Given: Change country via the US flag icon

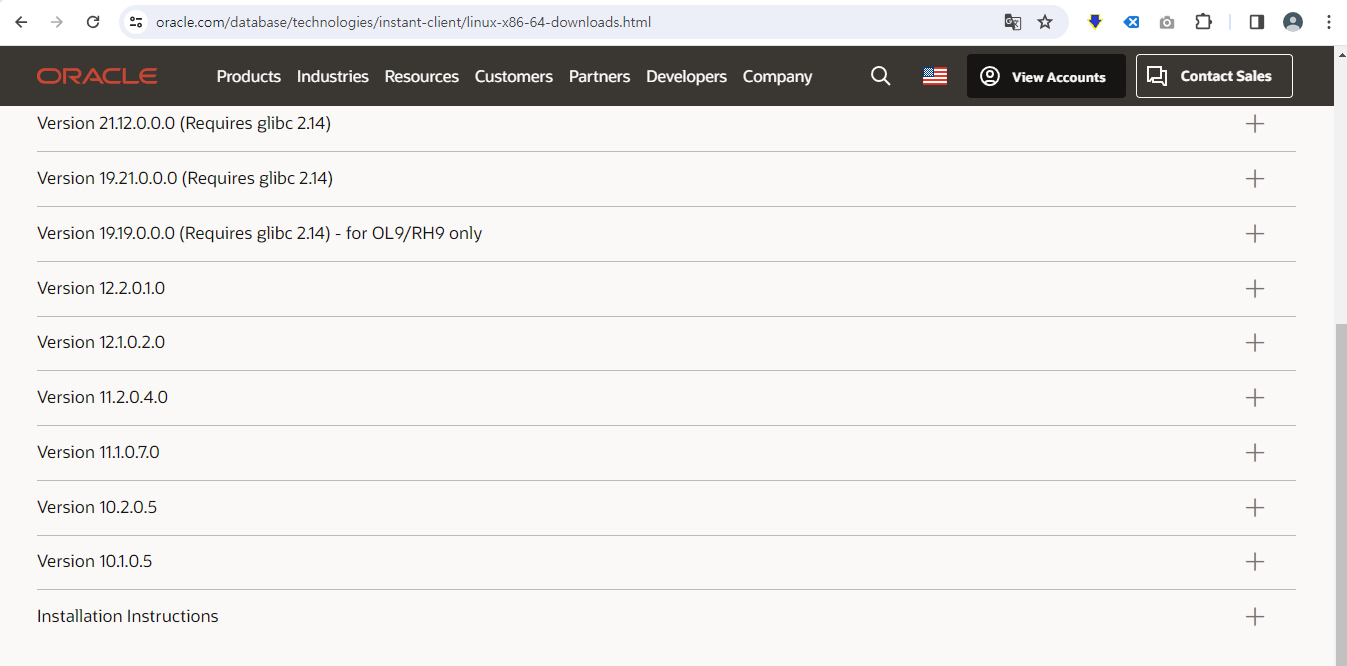Looking at the screenshot, I should [x=935, y=76].
